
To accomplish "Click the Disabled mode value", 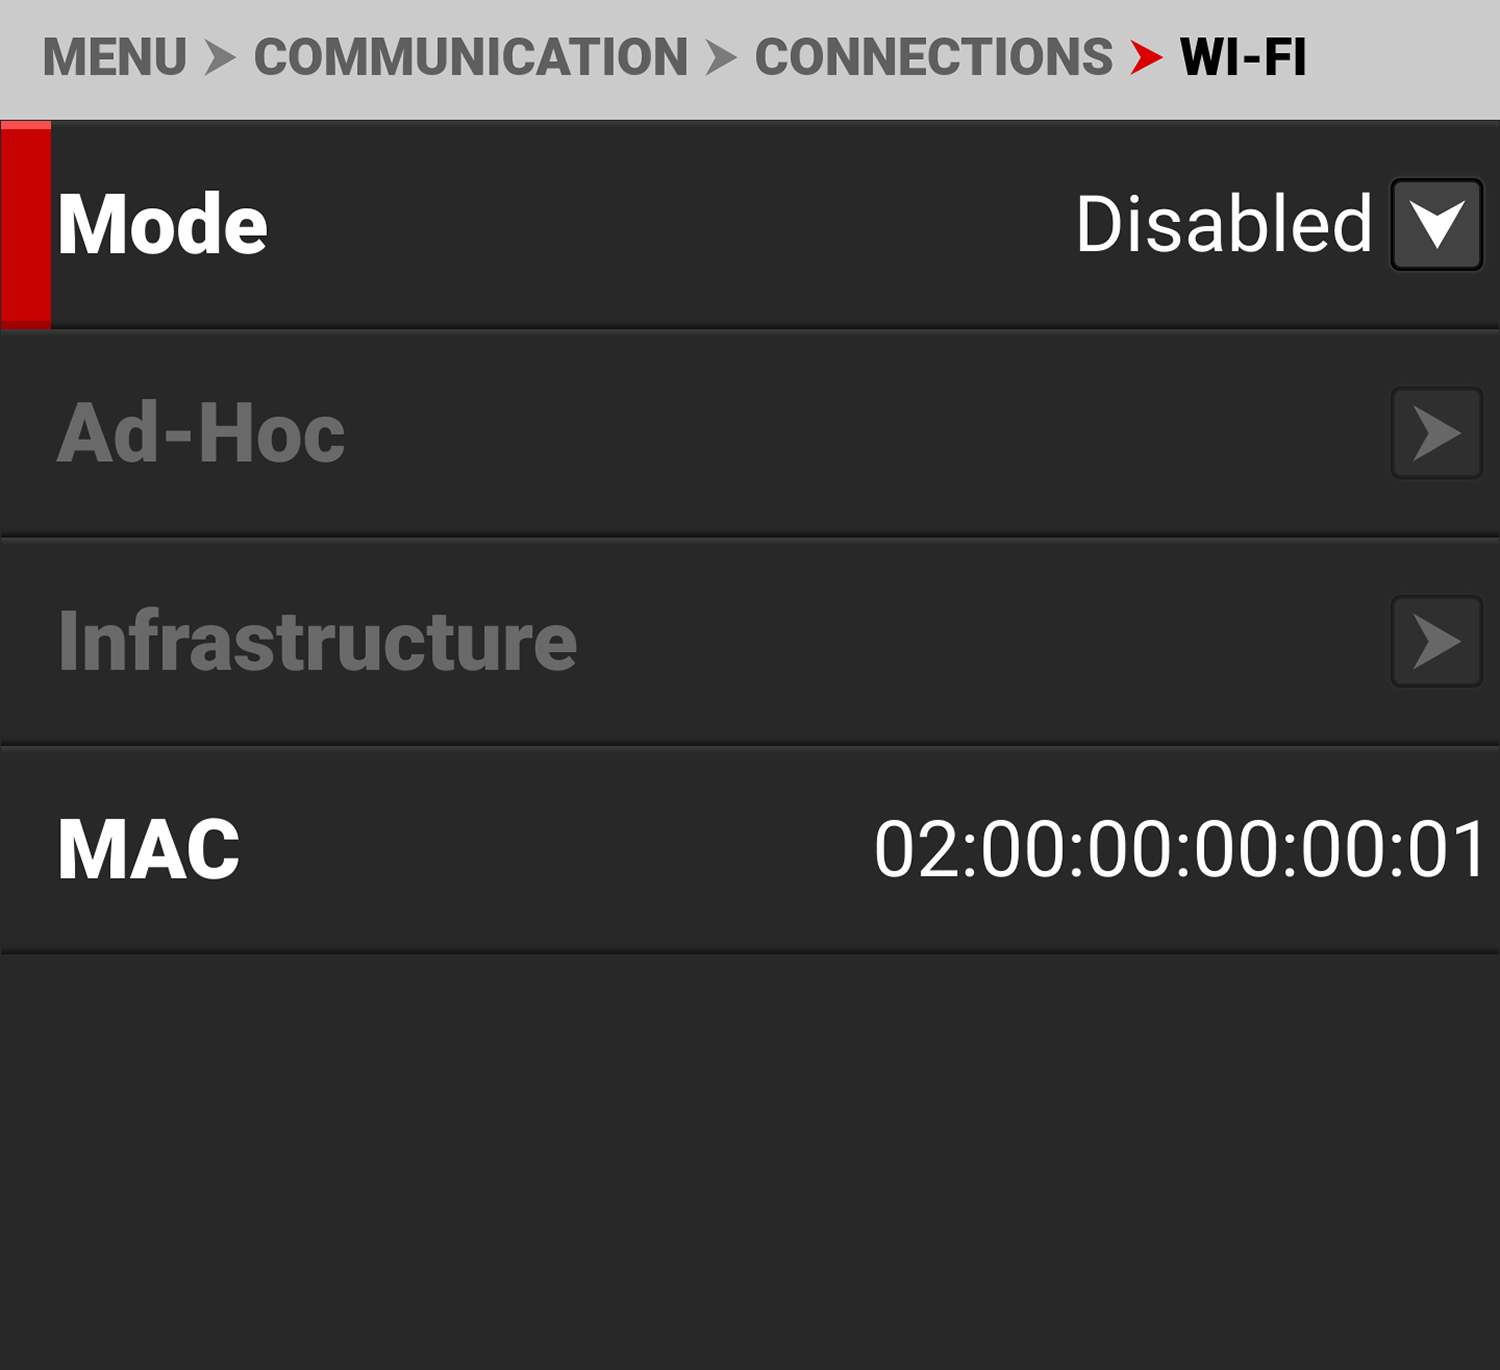I will point(1223,225).
